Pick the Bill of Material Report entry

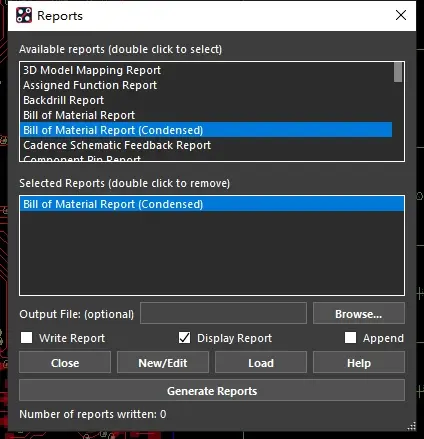click(79, 115)
